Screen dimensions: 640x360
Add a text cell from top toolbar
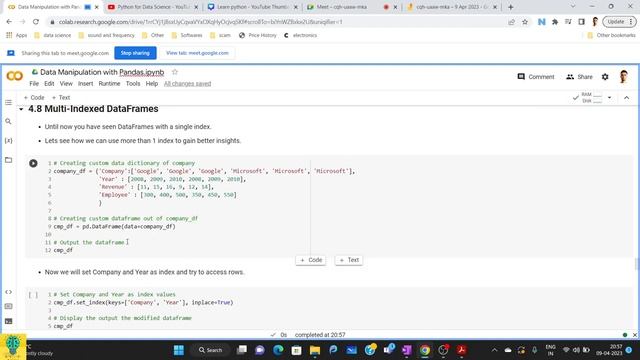61,98
